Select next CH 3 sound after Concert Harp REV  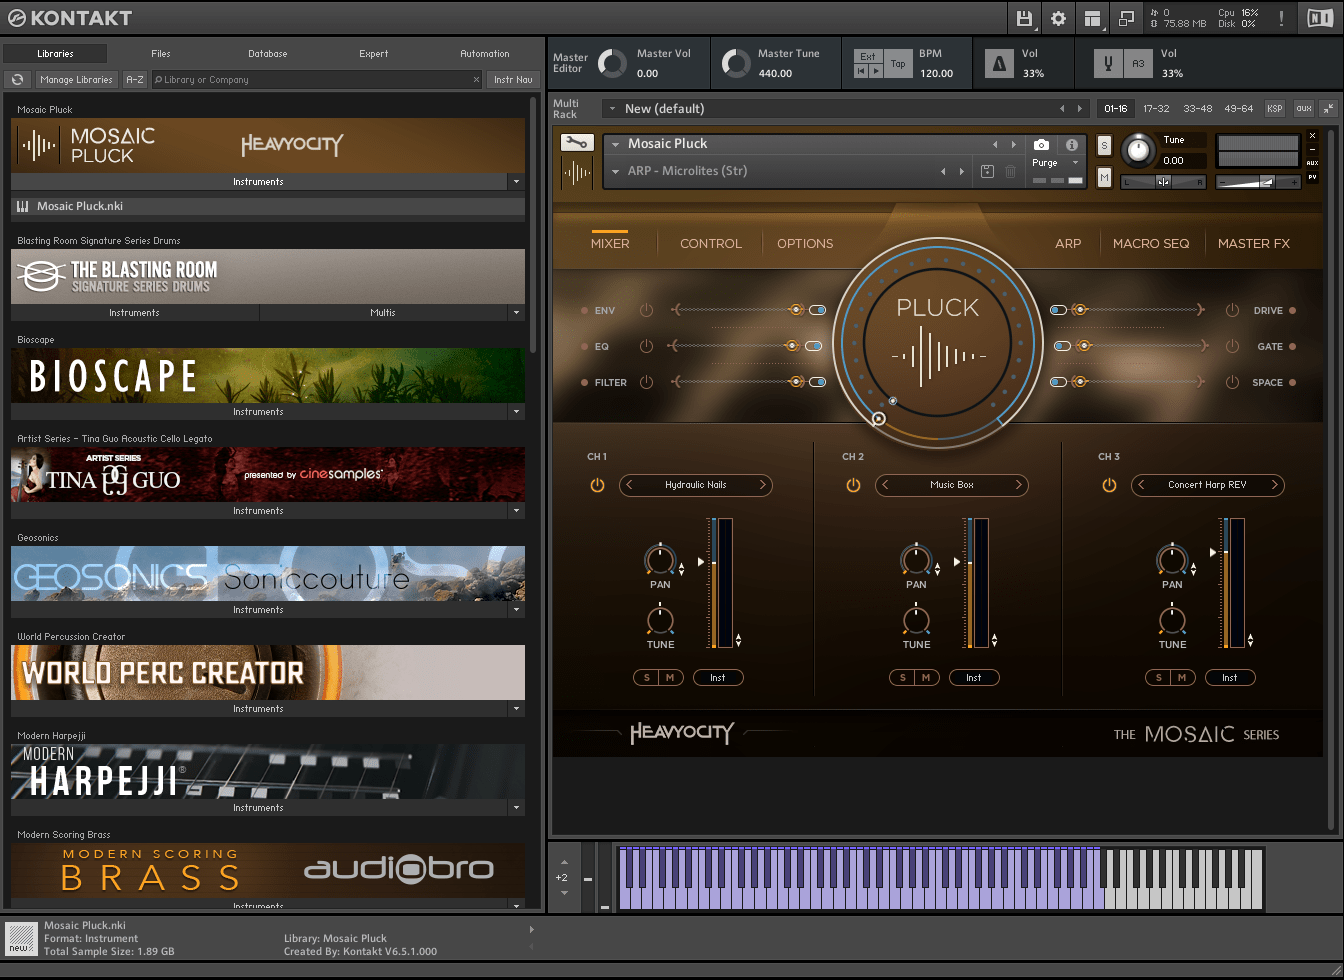pos(1274,485)
